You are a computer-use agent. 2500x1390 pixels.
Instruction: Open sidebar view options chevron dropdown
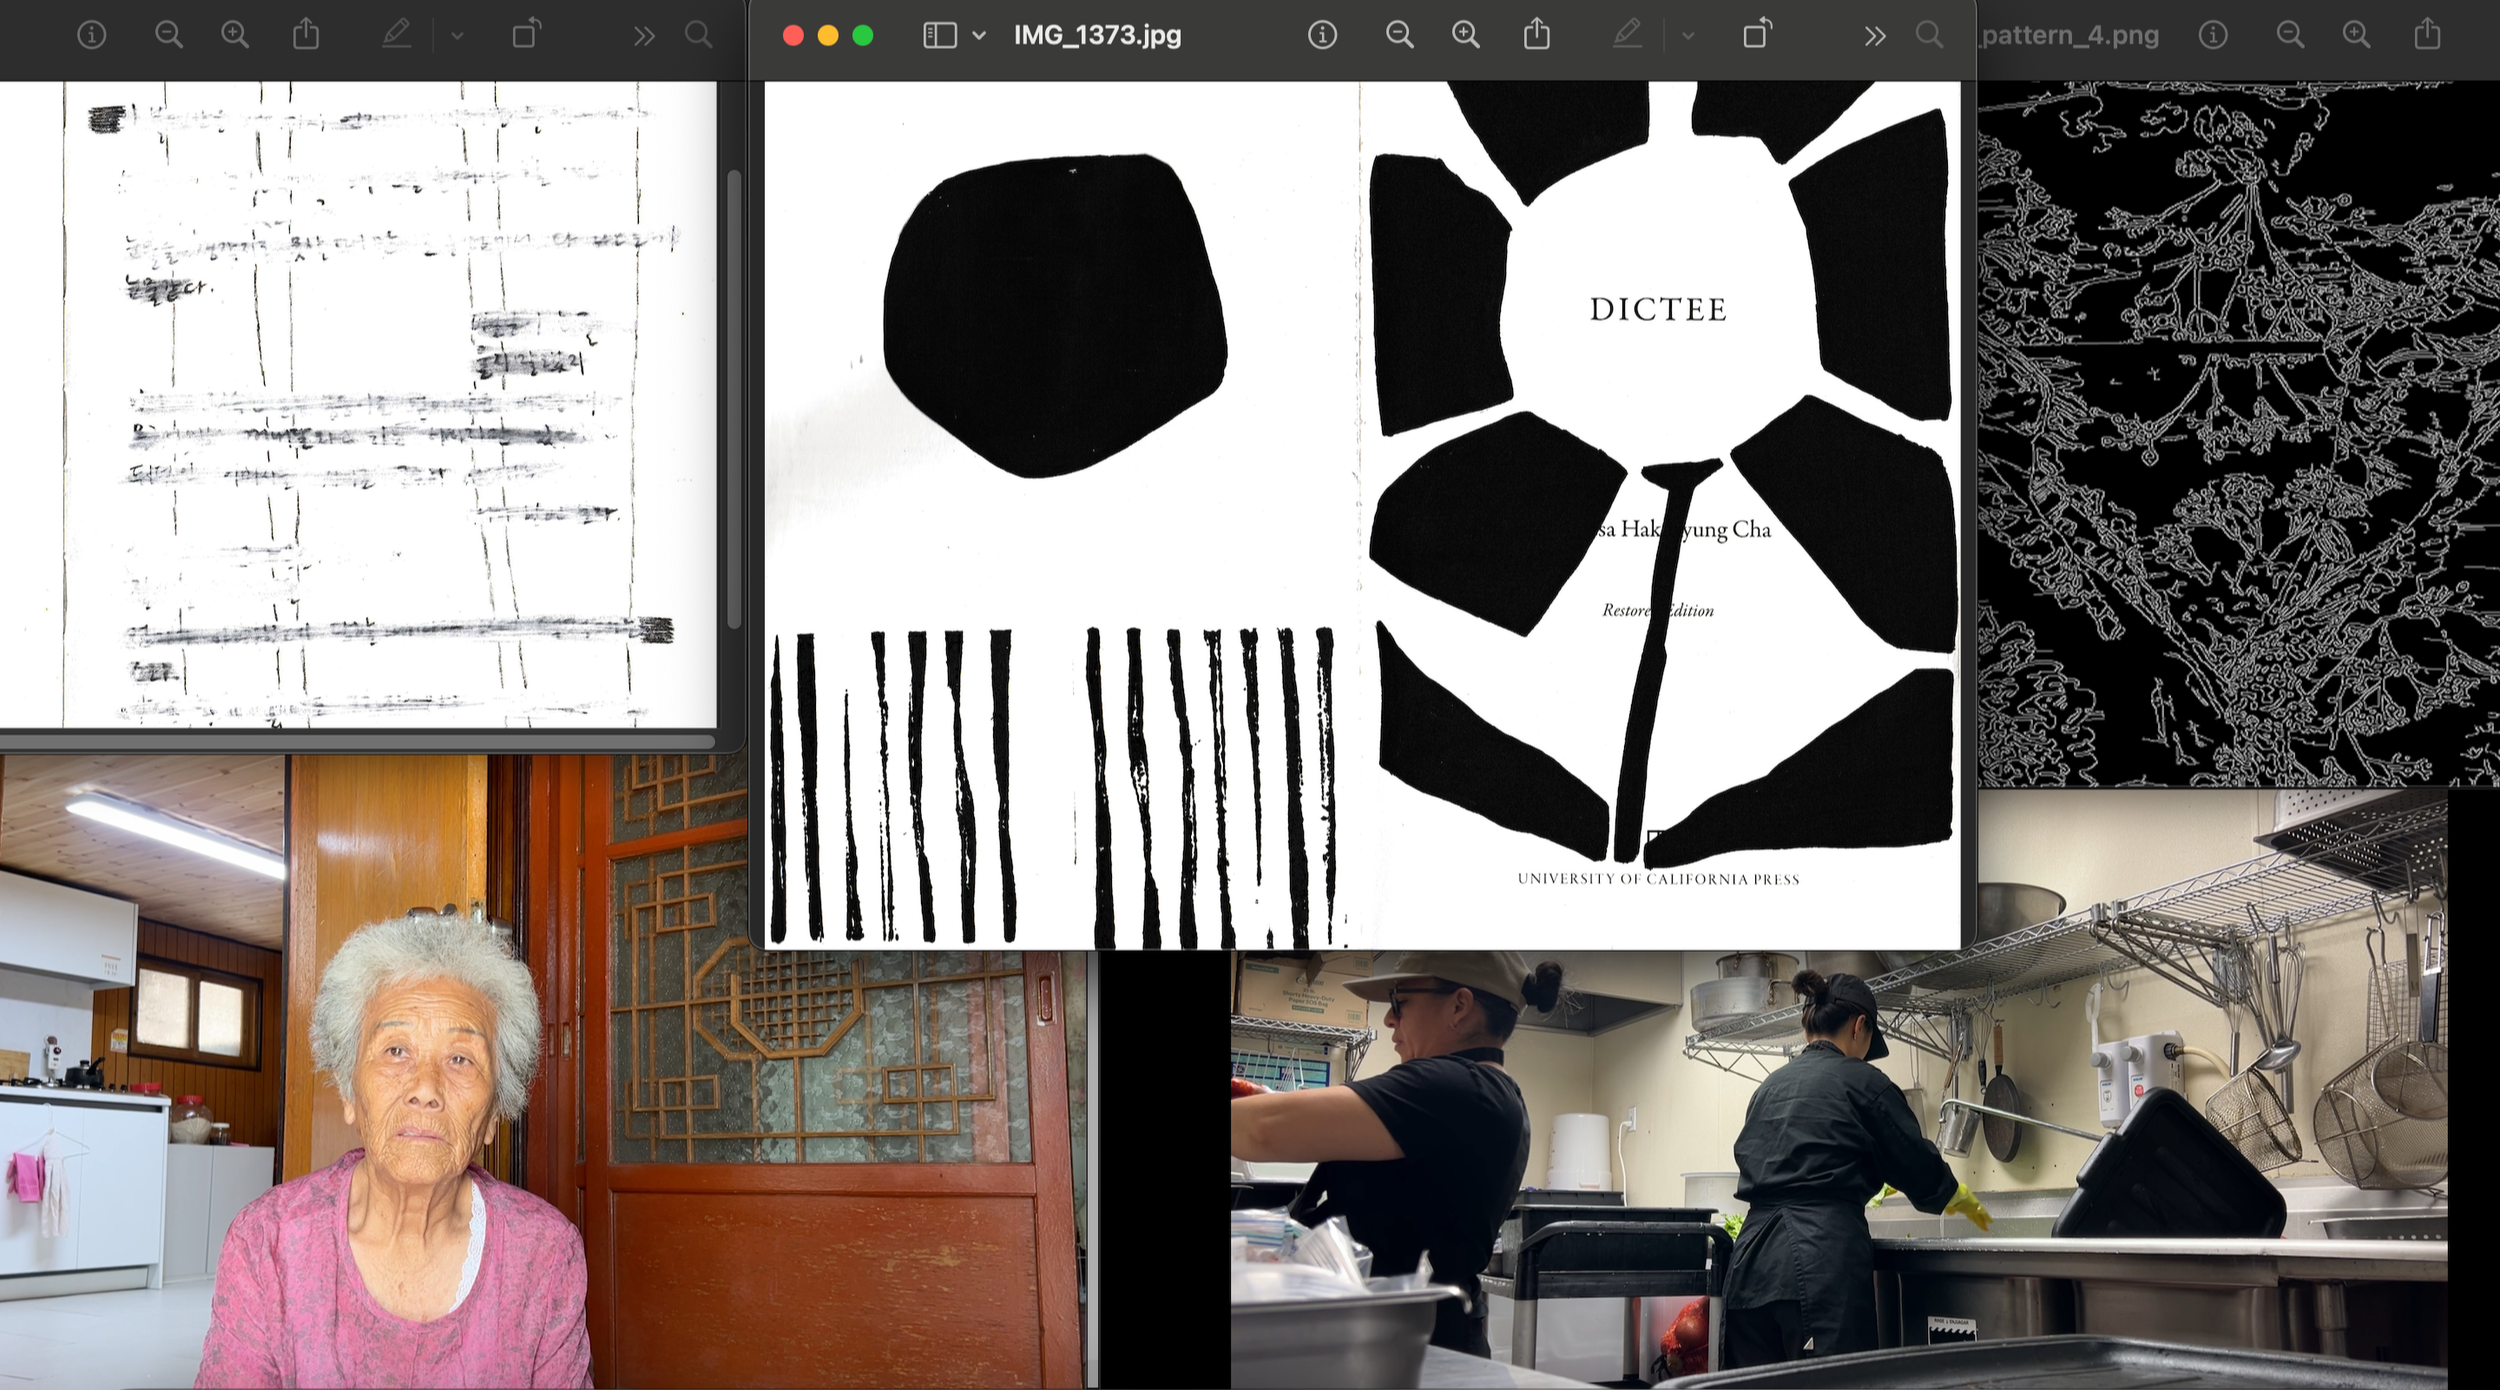tap(979, 36)
